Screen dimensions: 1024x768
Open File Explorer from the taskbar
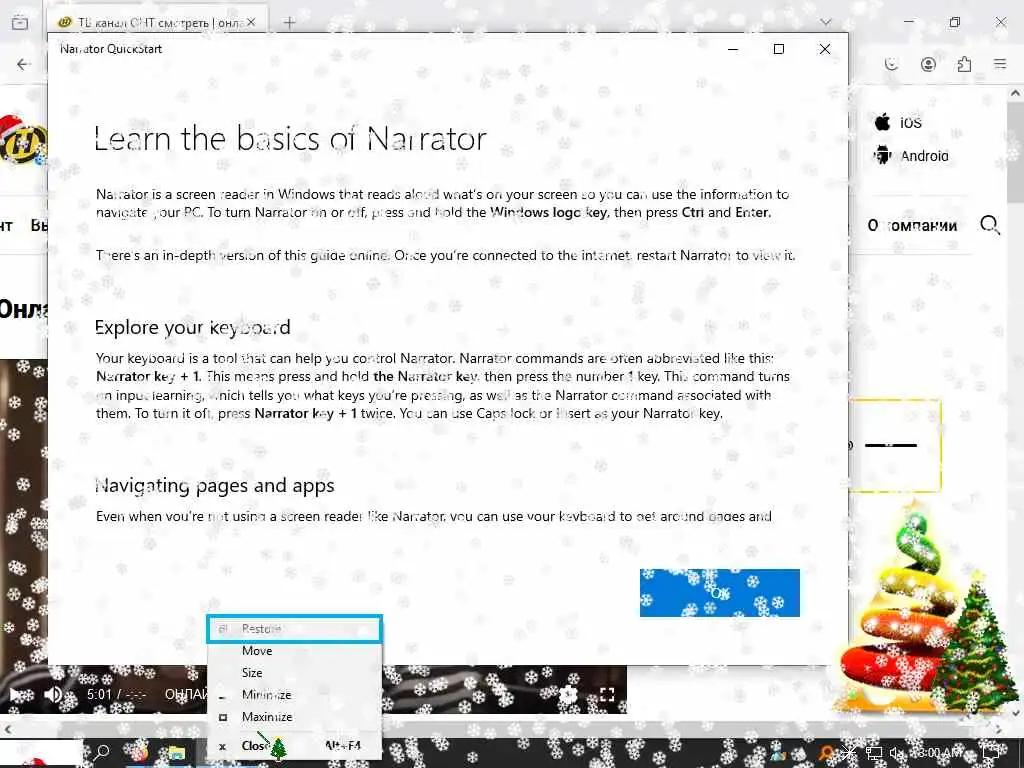point(176,753)
